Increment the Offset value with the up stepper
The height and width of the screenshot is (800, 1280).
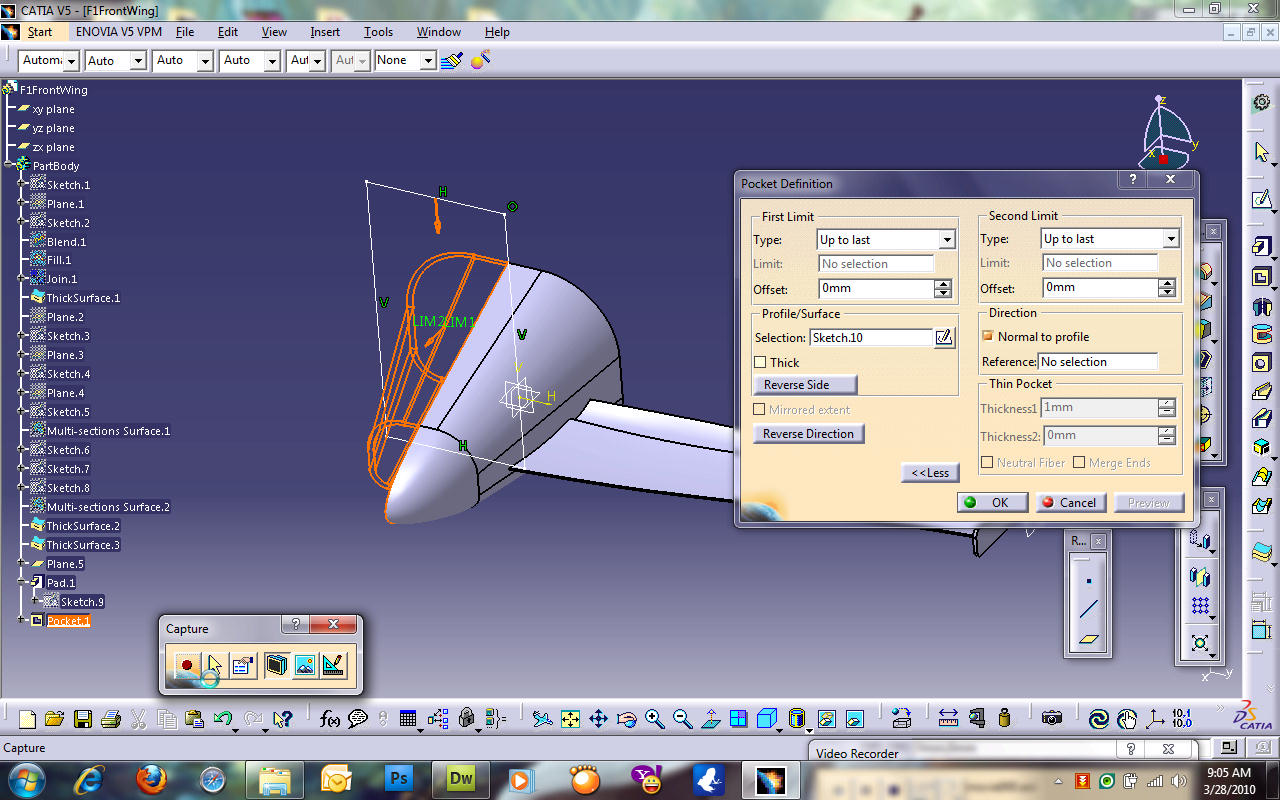[x=941, y=284]
